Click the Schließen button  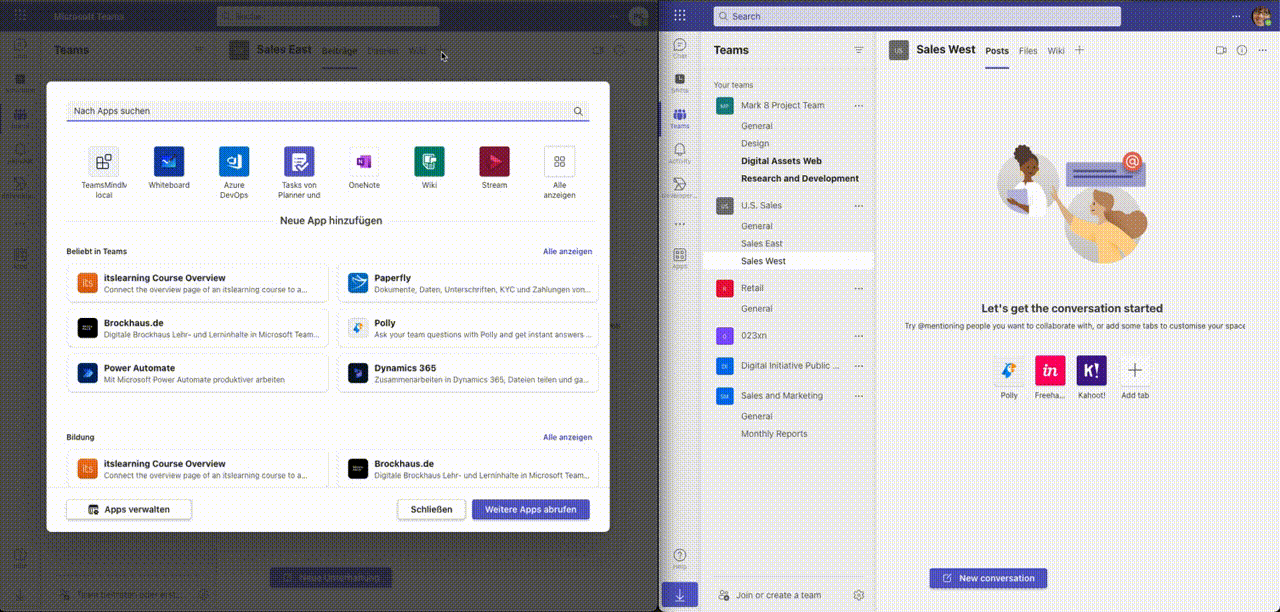point(431,509)
